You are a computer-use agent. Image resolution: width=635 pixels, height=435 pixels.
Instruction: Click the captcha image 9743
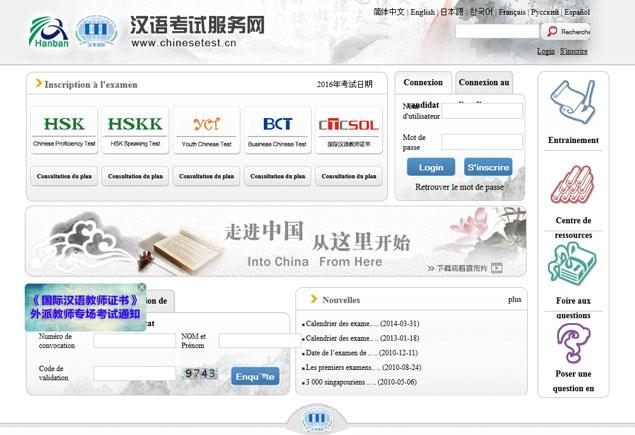click(x=200, y=373)
